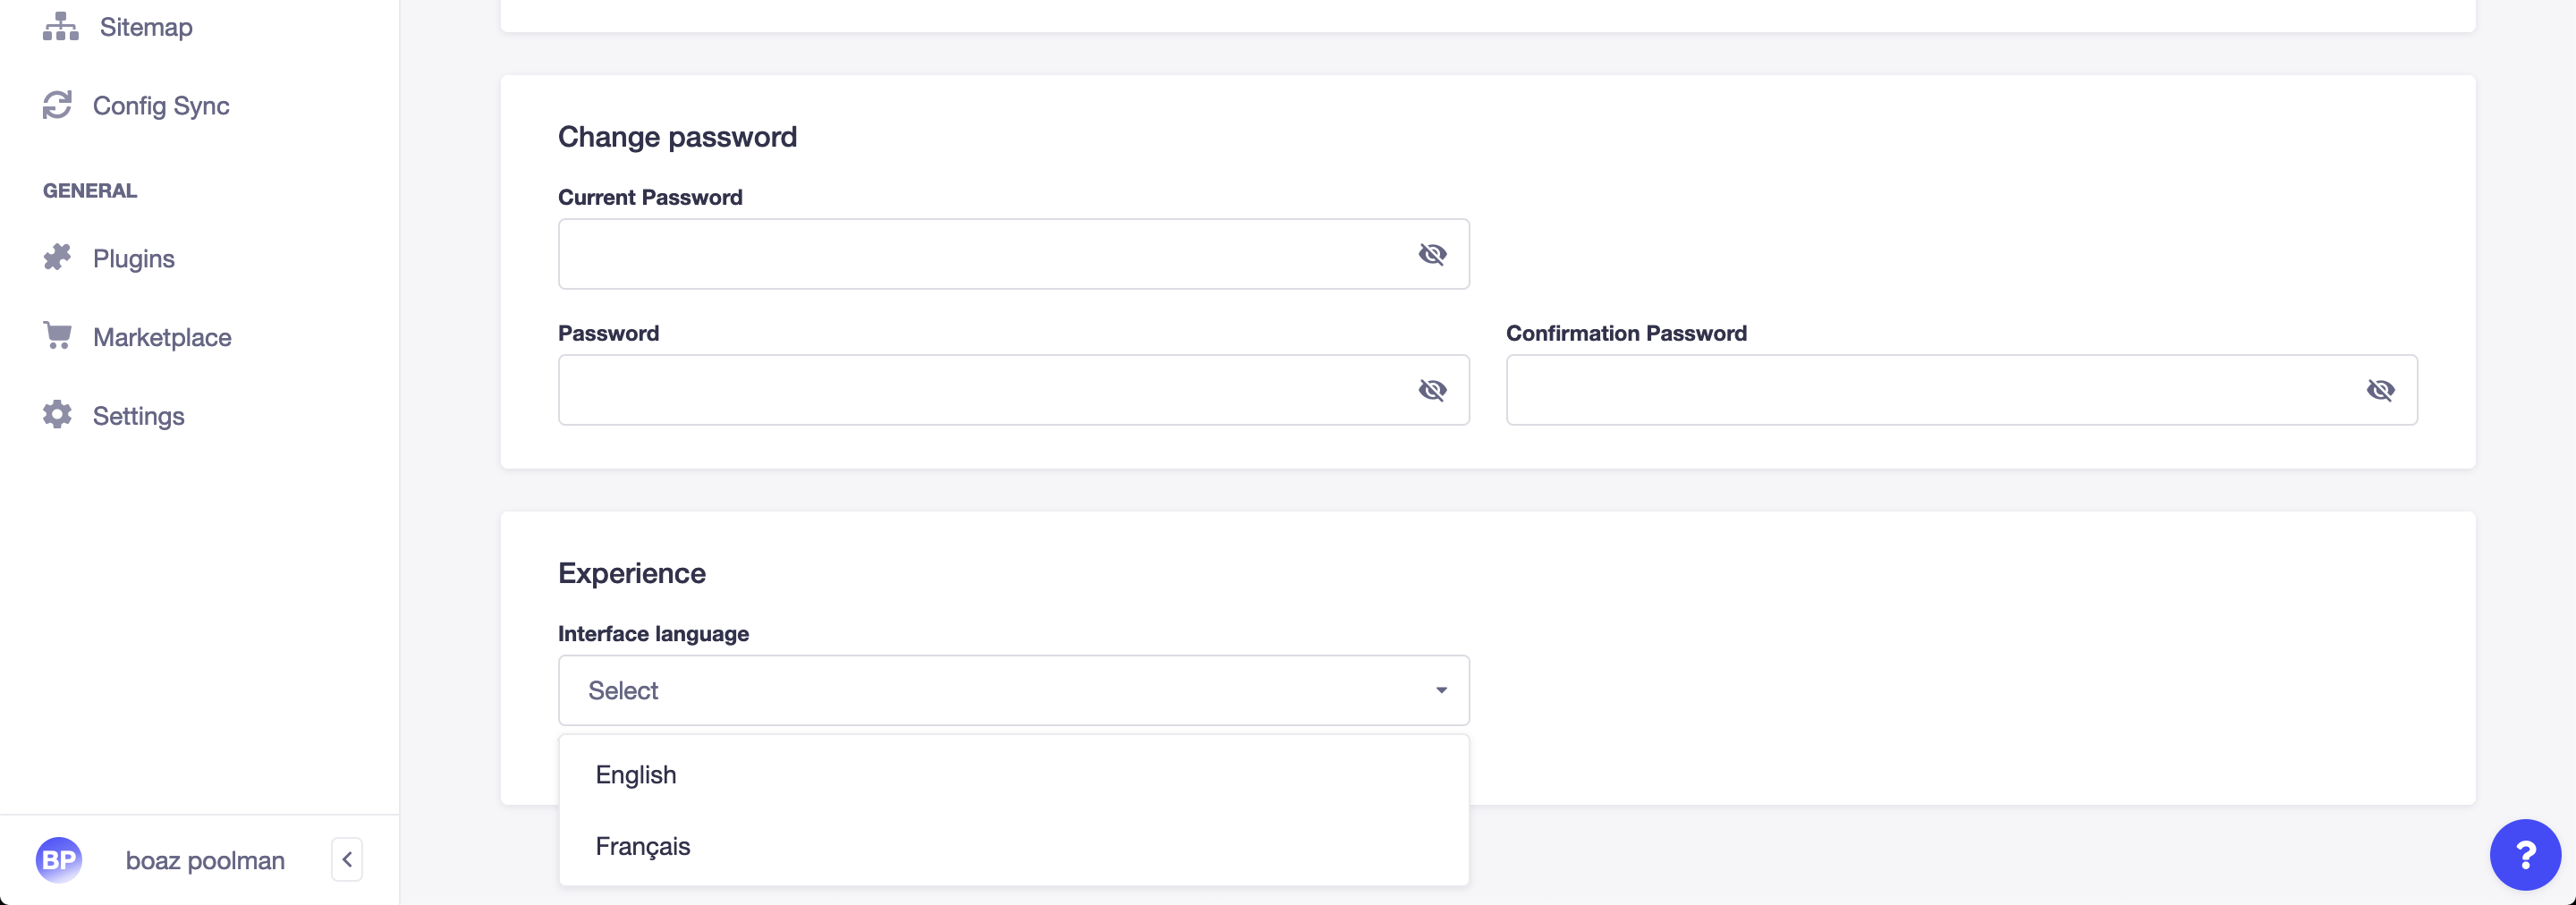2576x905 pixels.
Task: Show the Current Password text
Action: 1432,254
